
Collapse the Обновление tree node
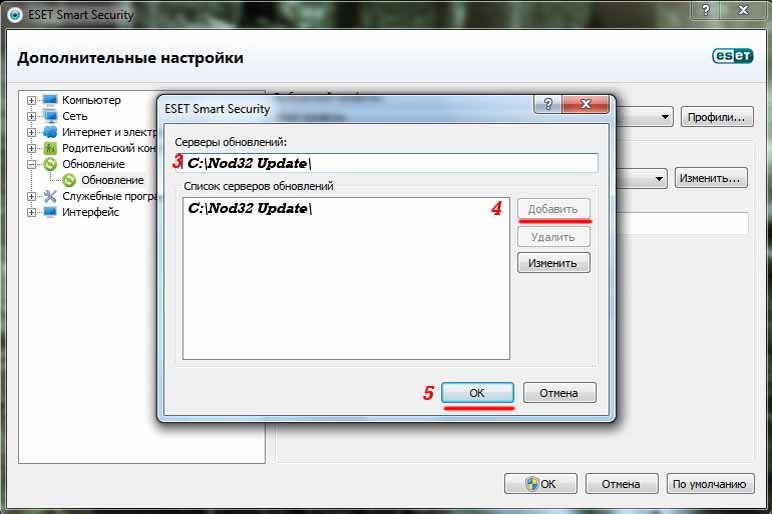pyautogui.click(x=32, y=164)
